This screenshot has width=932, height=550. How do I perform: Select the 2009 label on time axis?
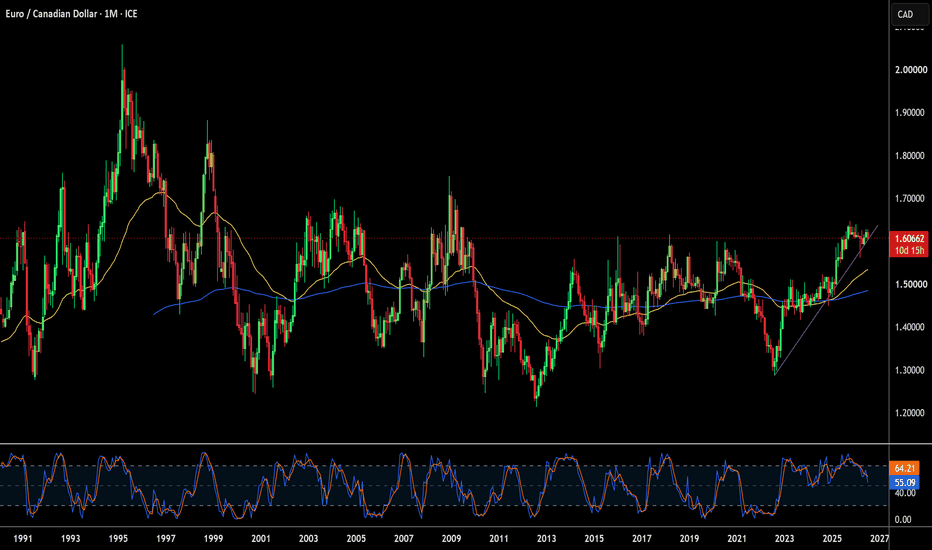point(451,538)
